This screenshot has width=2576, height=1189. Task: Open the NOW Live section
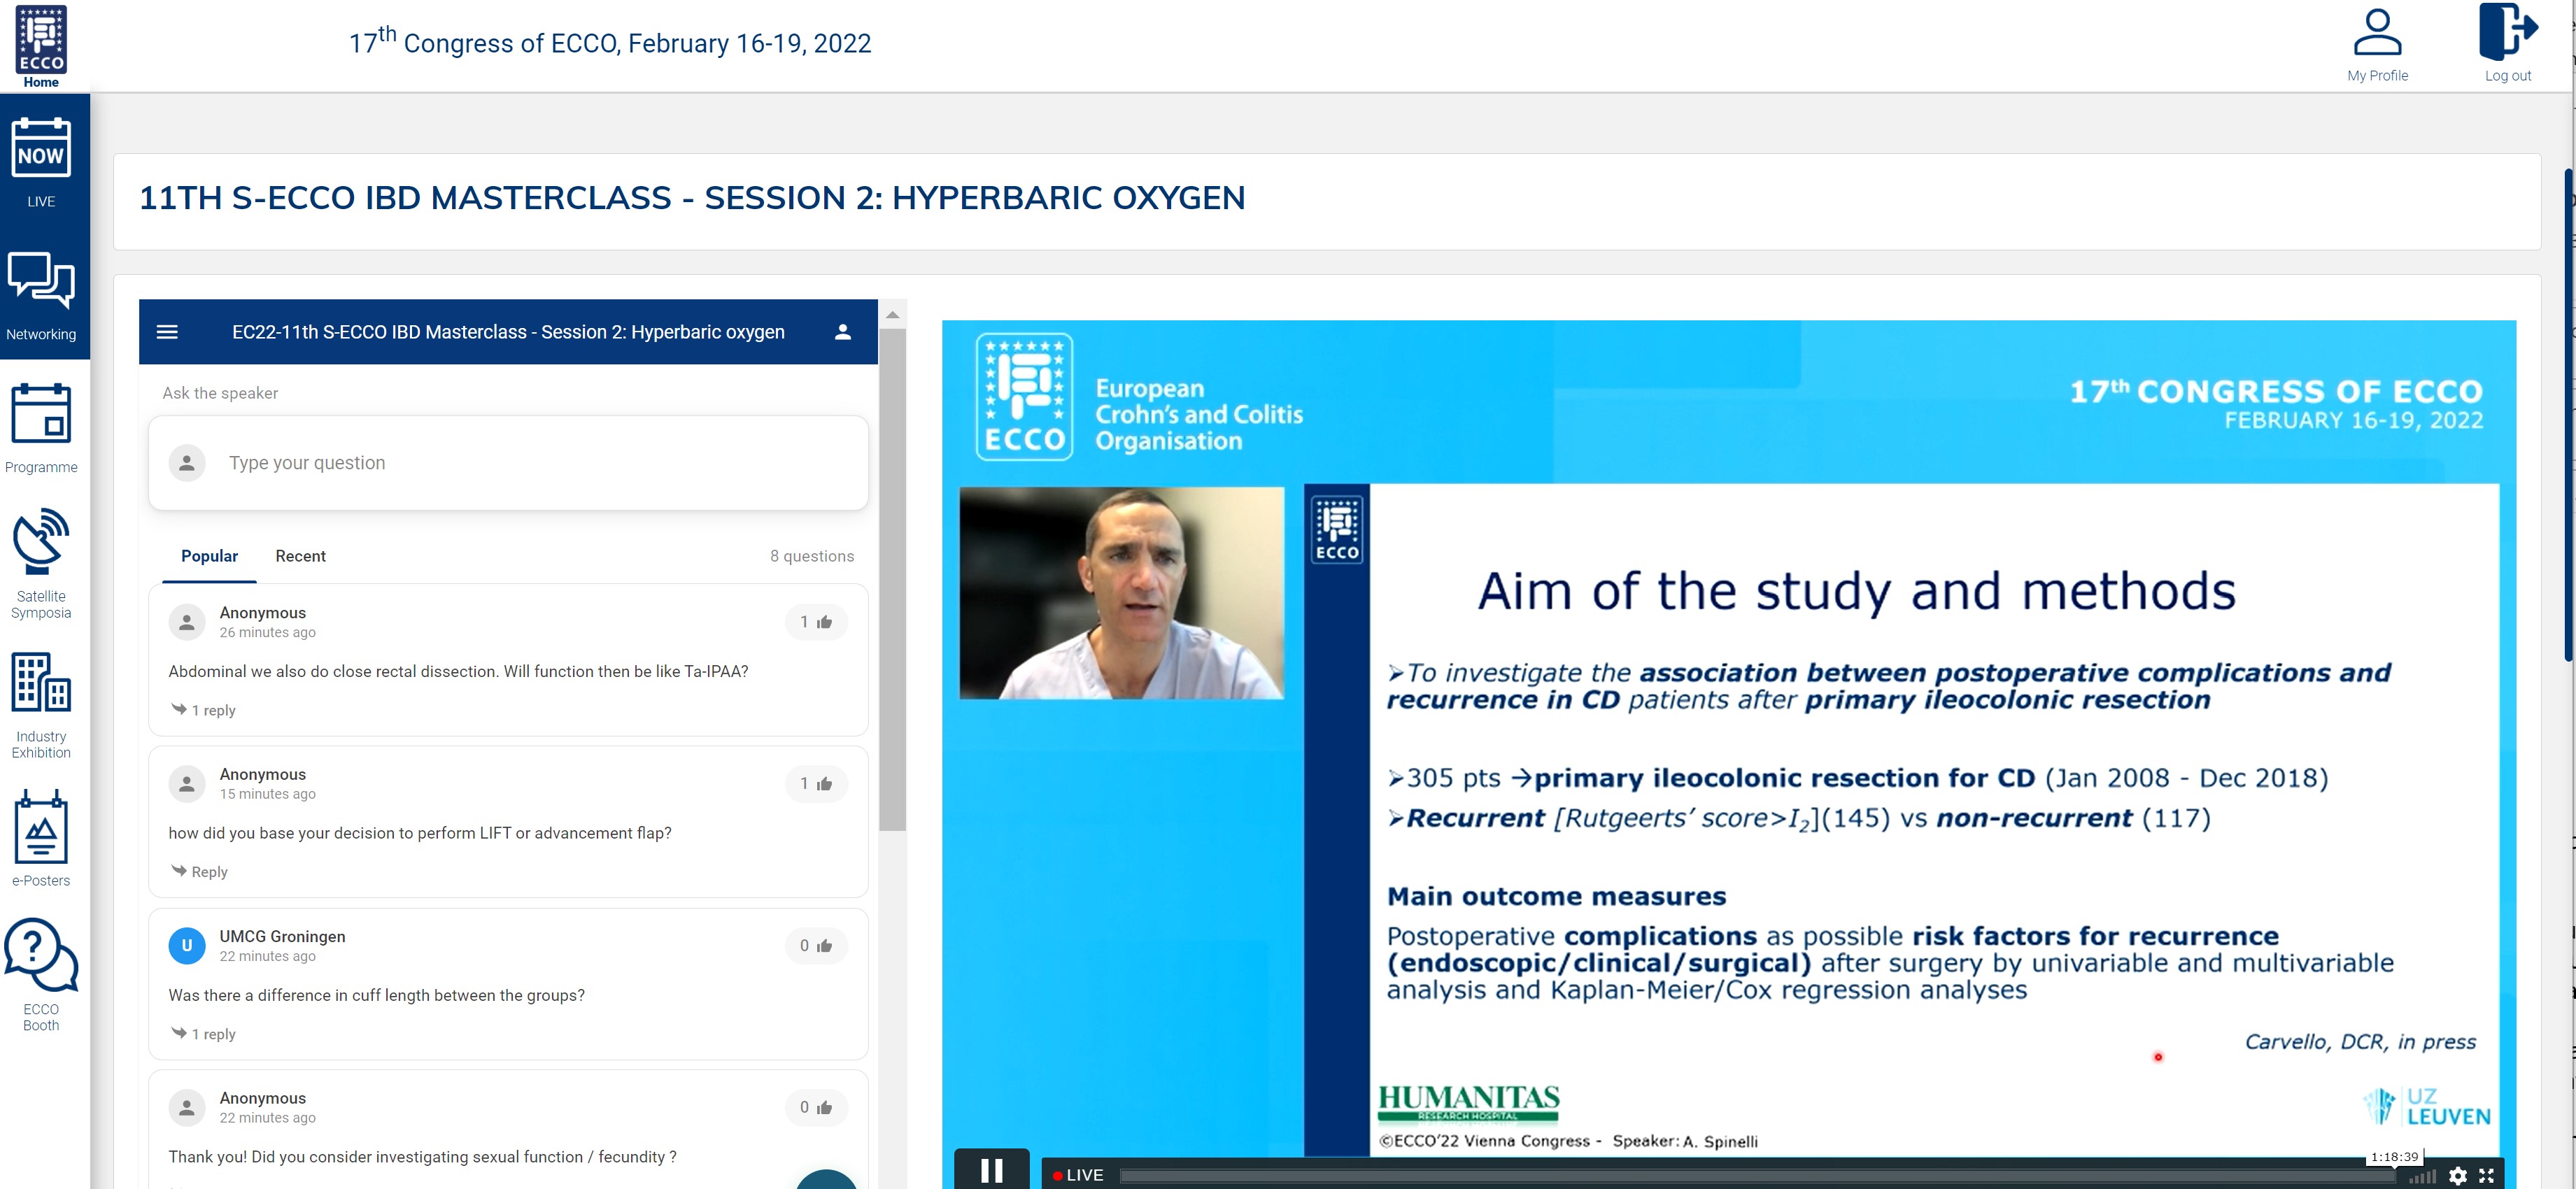pyautogui.click(x=41, y=162)
